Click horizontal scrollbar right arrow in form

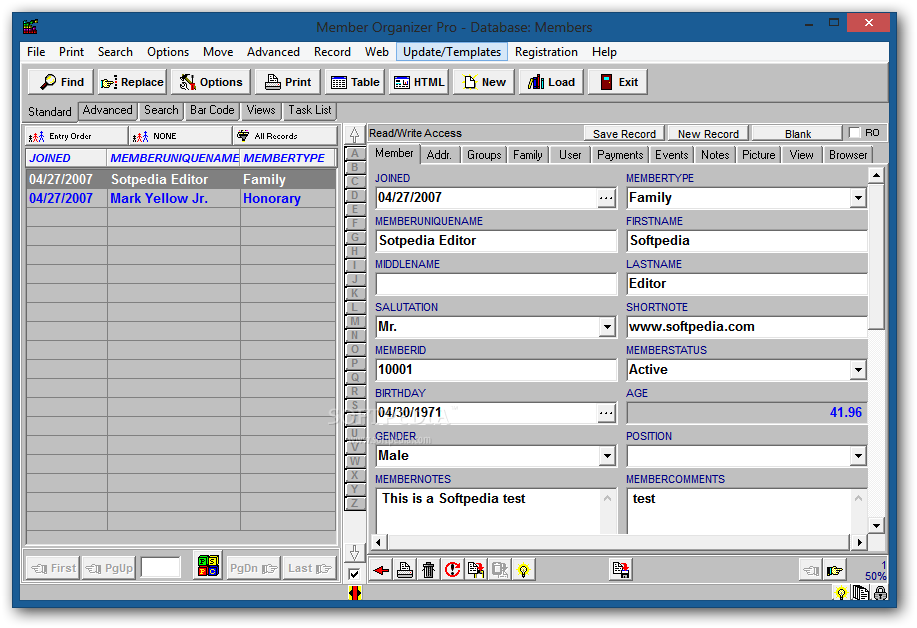click(859, 542)
